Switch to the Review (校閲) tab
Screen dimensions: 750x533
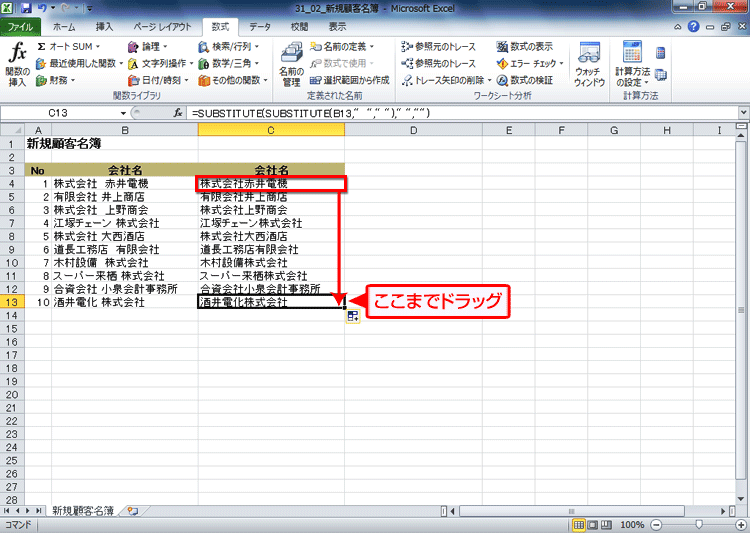click(x=299, y=27)
